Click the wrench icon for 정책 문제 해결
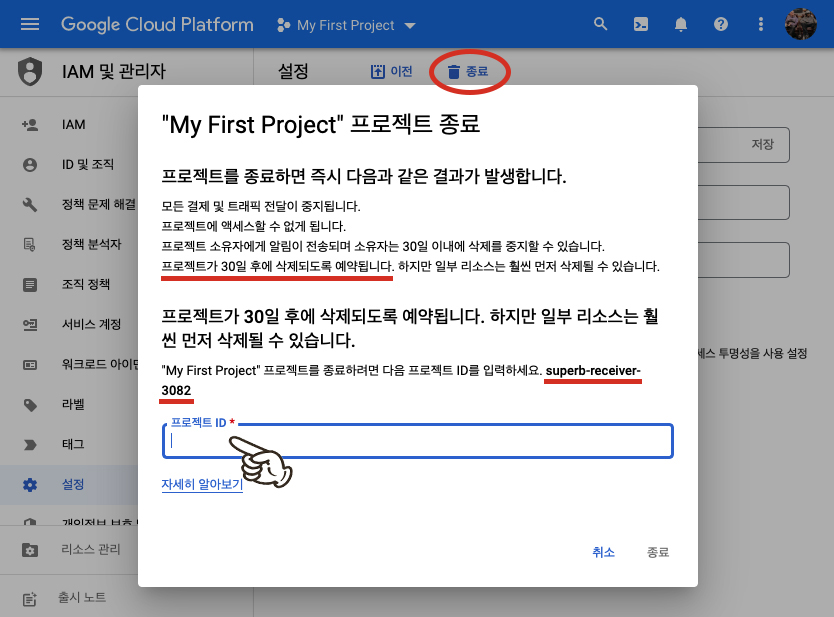Image resolution: width=834 pixels, height=617 pixels. 30,205
